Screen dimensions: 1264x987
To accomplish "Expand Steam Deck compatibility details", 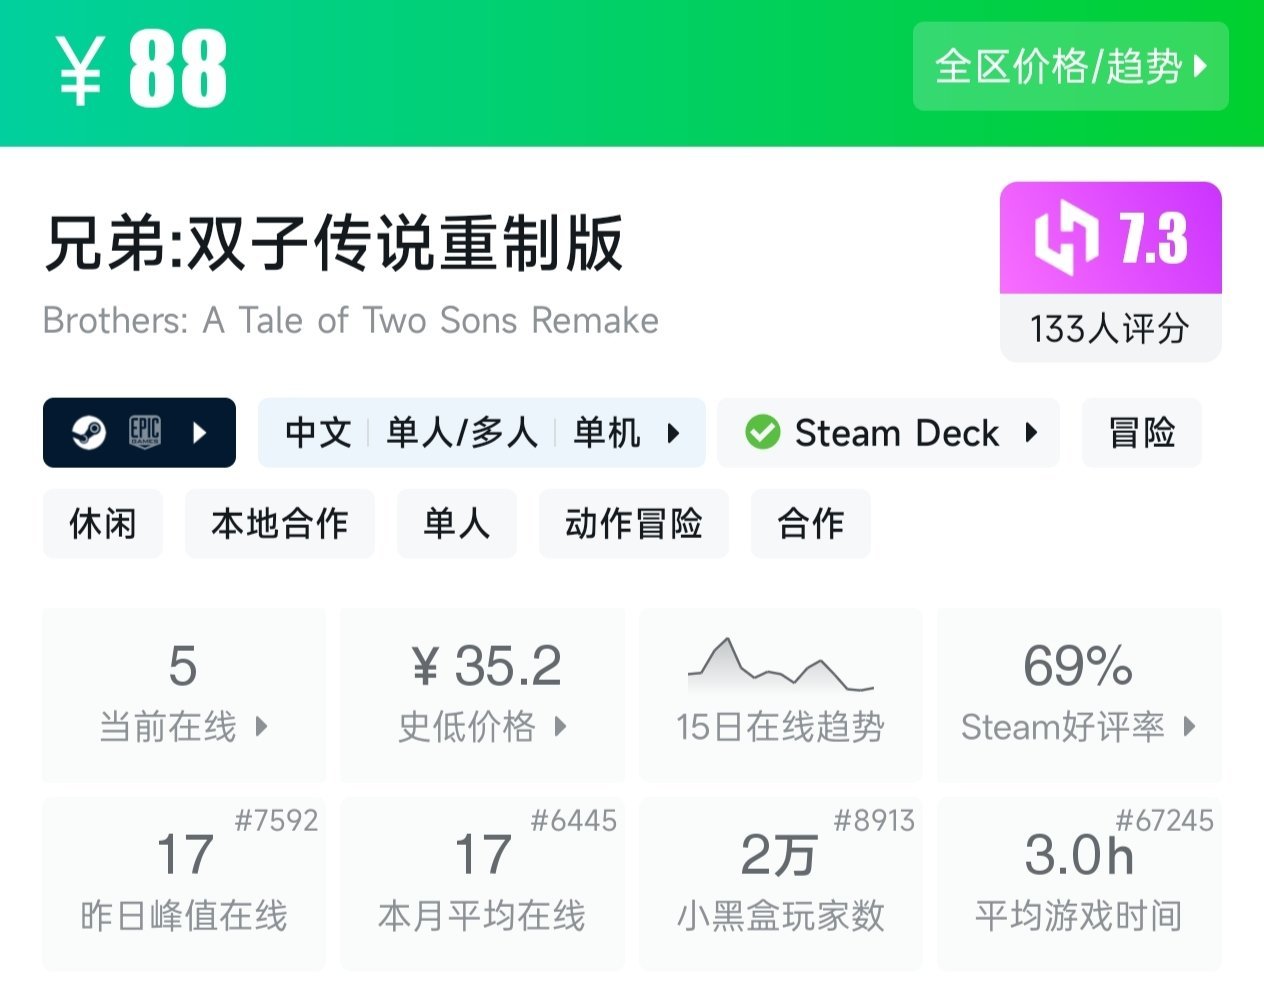I will point(1031,433).
